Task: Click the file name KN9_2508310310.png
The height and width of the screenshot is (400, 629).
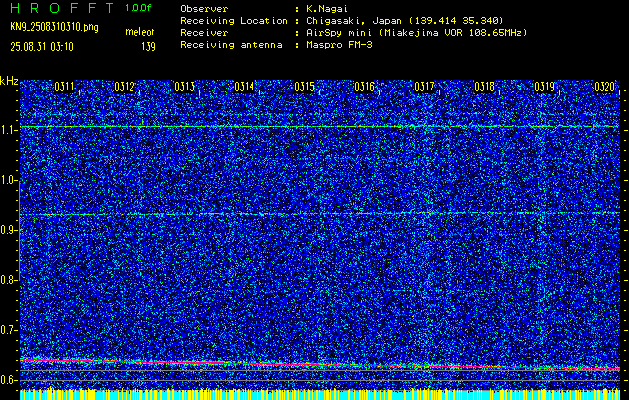Action: [x=54, y=27]
